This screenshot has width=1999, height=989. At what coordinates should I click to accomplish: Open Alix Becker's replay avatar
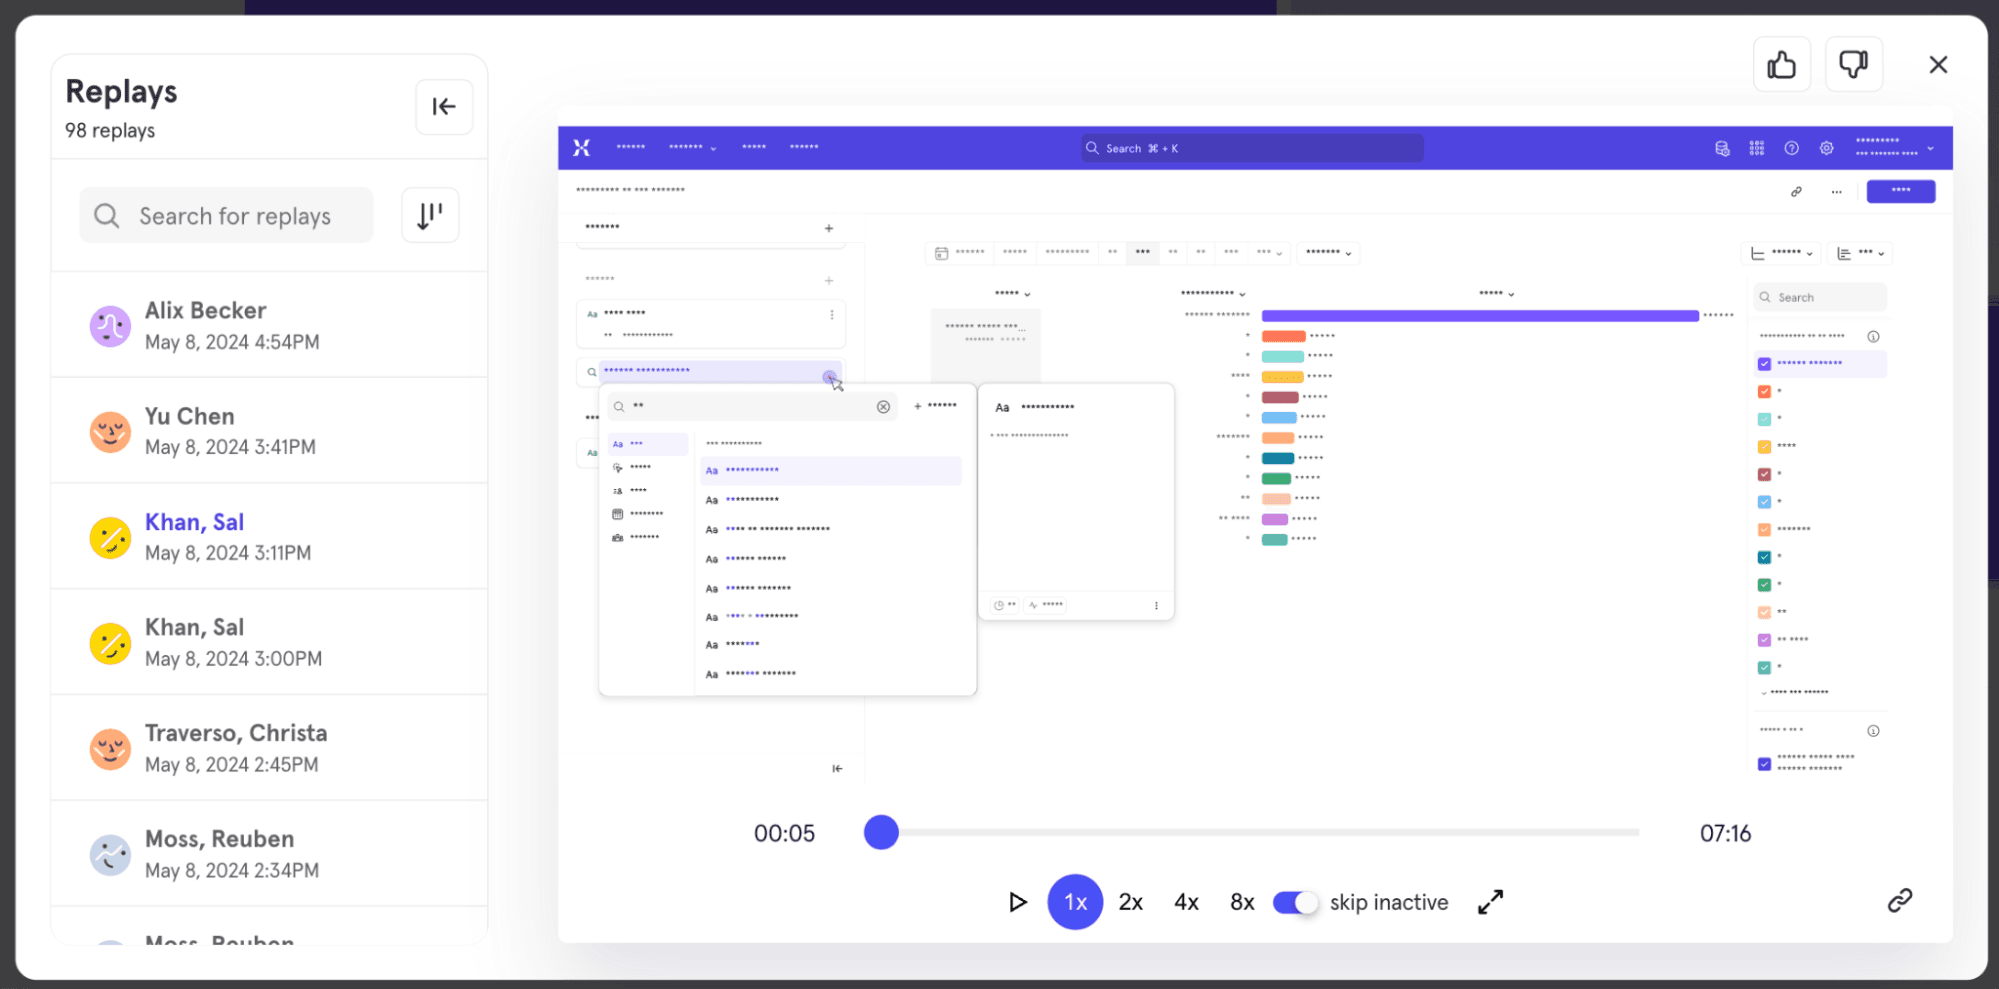[x=110, y=326]
